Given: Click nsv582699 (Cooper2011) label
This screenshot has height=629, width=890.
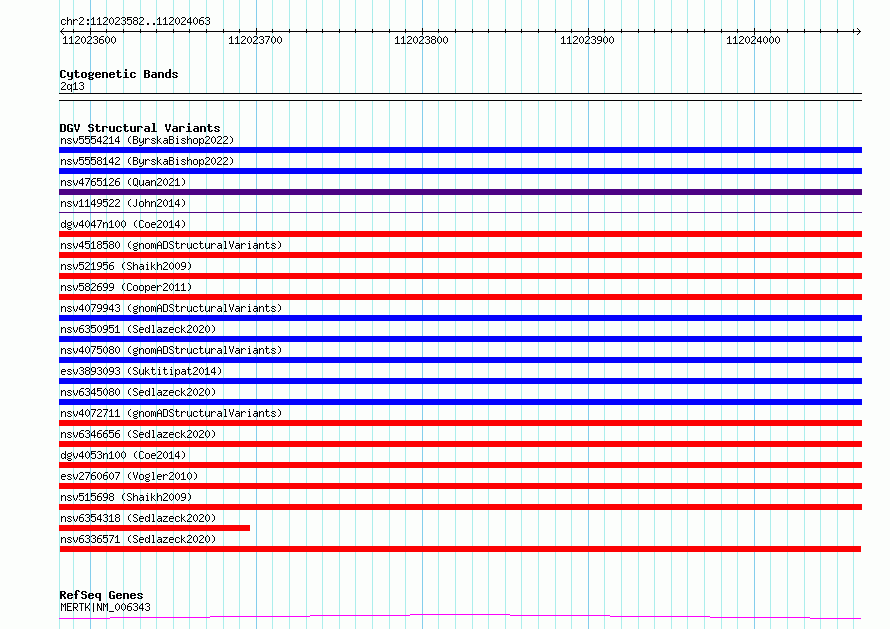Looking at the screenshot, I should pos(126,287).
